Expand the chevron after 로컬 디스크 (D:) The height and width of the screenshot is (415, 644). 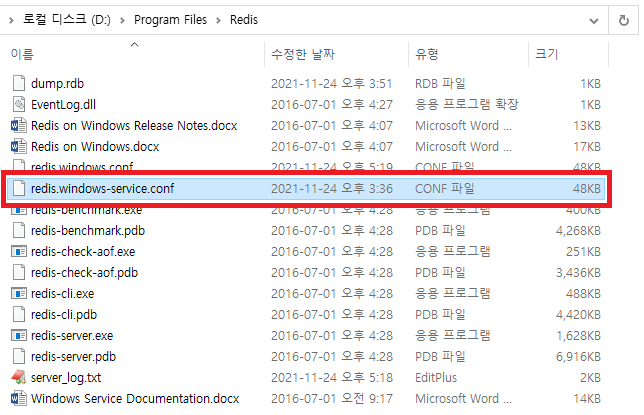tap(122, 20)
